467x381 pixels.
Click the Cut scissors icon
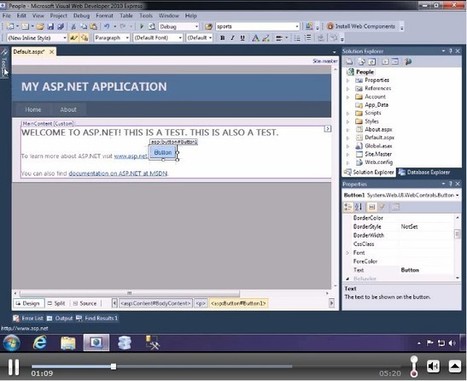point(73,26)
